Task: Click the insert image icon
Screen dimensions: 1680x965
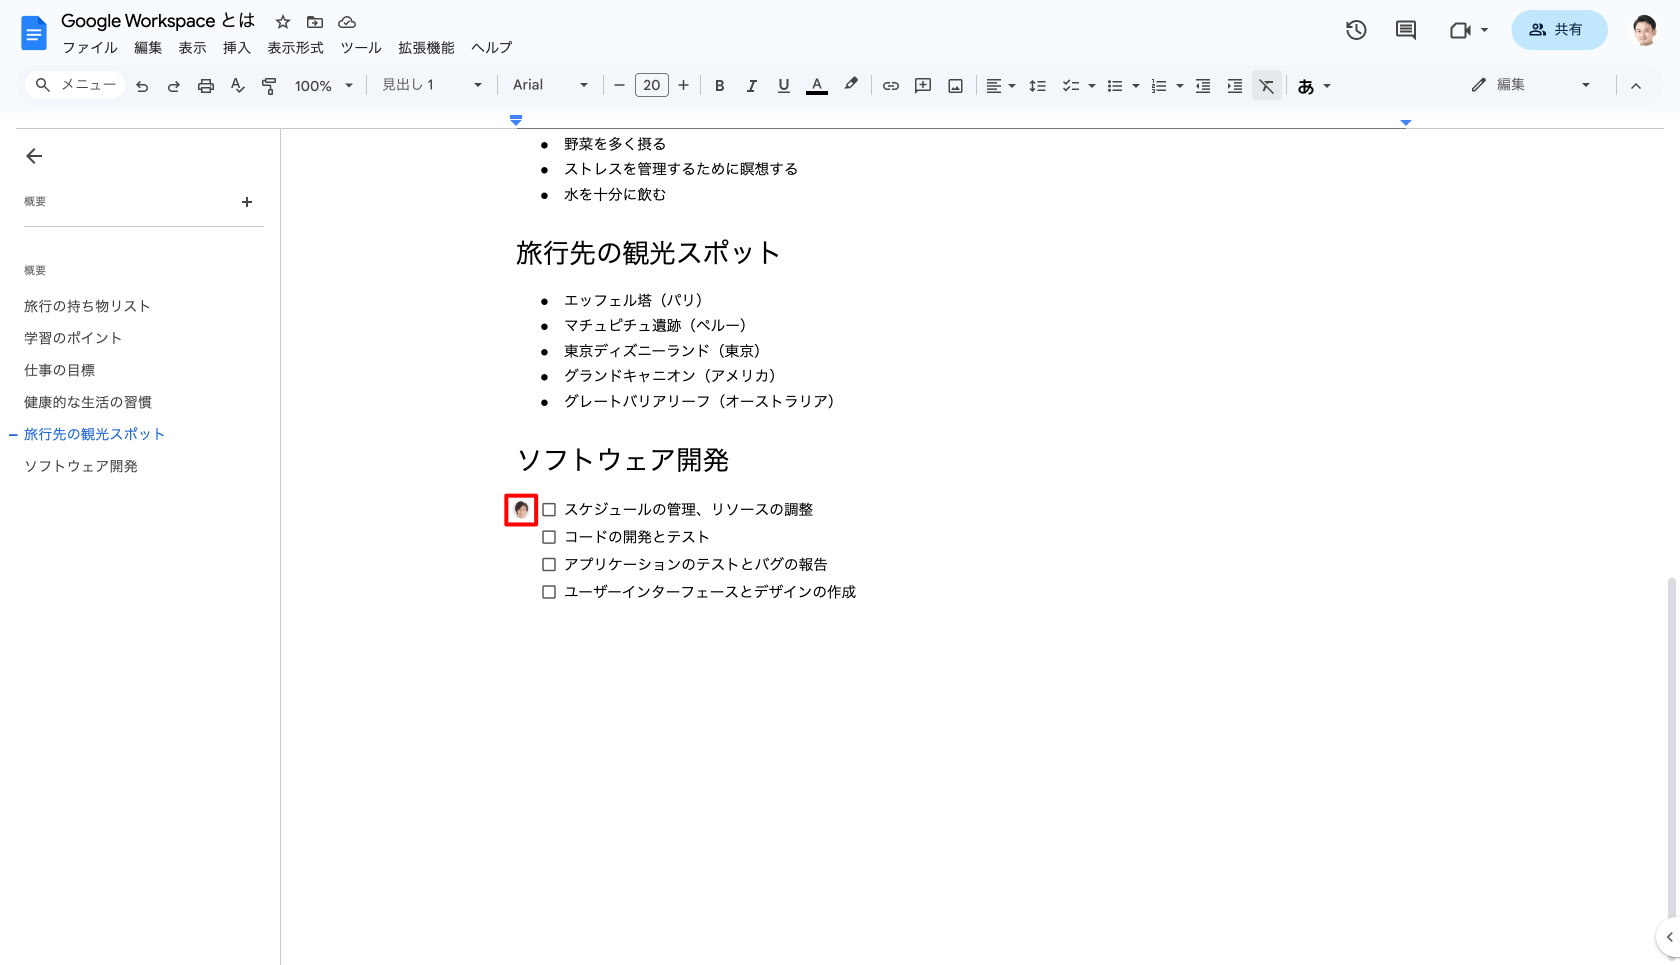Action: point(955,86)
